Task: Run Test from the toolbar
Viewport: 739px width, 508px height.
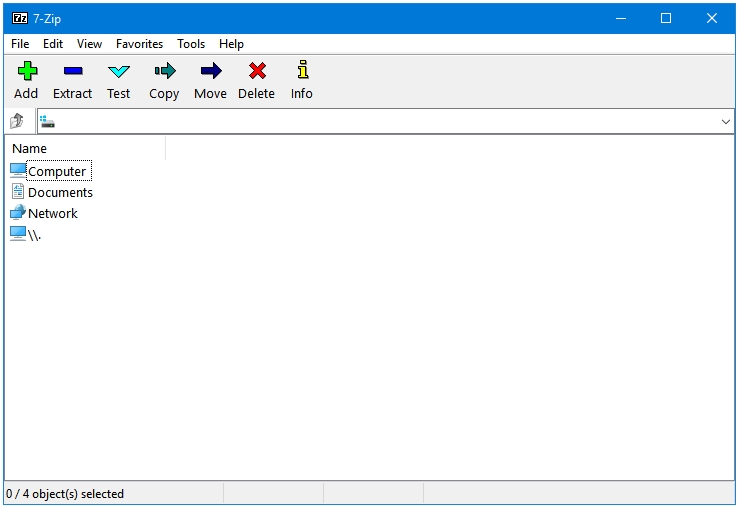Action: tap(118, 71)
